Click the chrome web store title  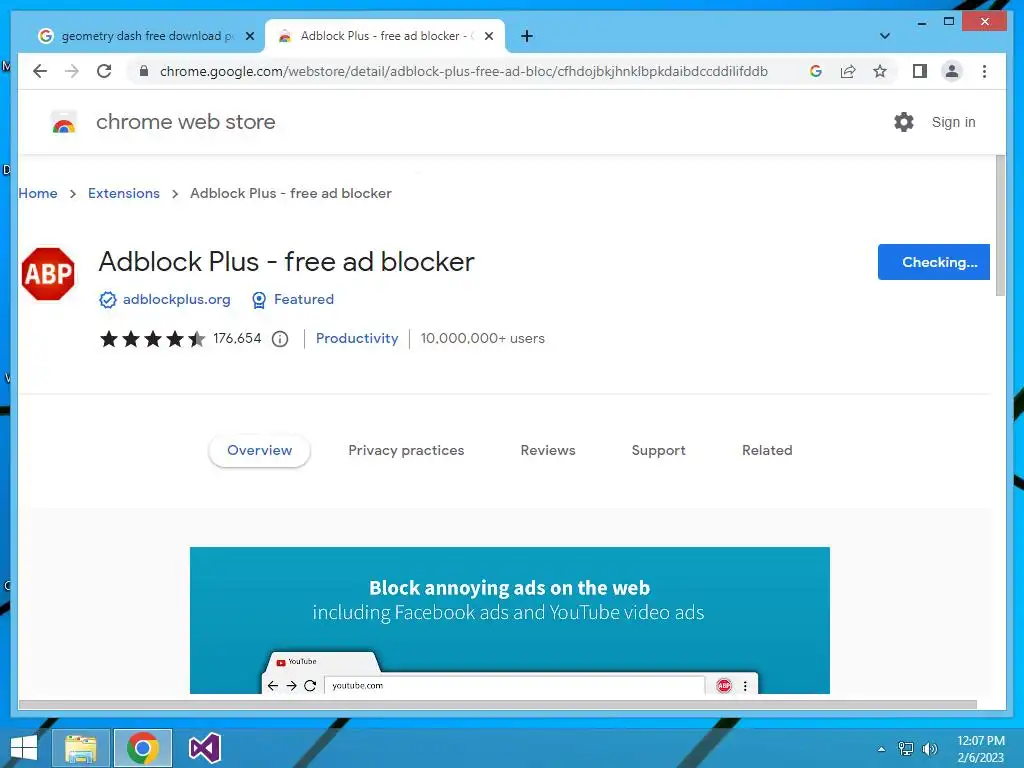[186, 122]
